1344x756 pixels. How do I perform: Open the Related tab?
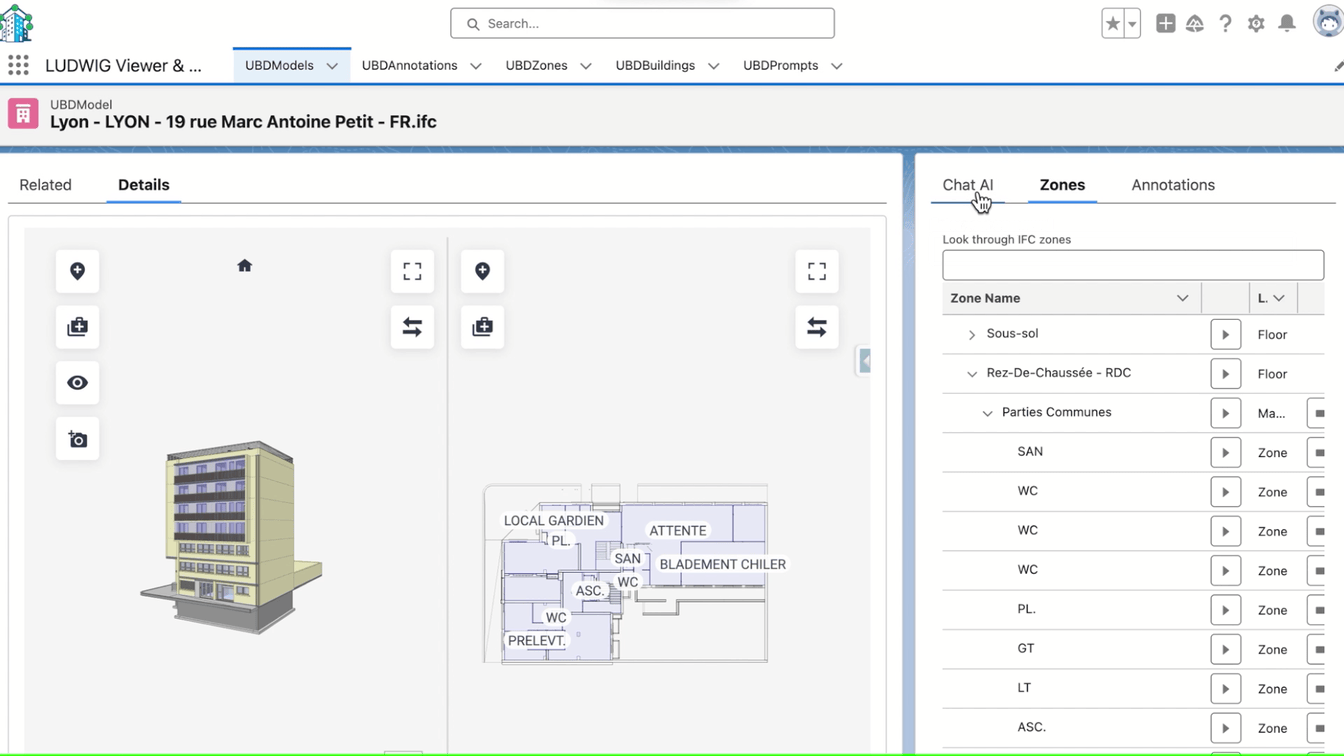pos(45,185)
